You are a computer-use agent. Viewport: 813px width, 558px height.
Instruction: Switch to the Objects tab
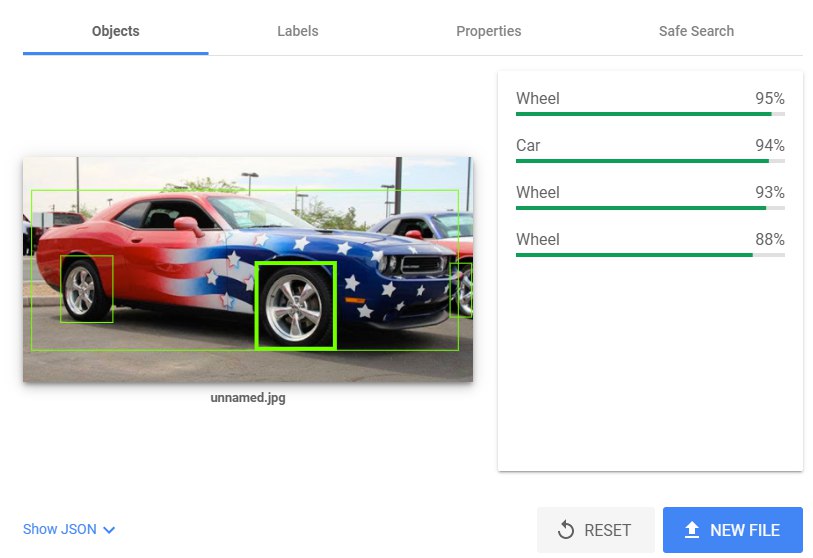[115, 31]
